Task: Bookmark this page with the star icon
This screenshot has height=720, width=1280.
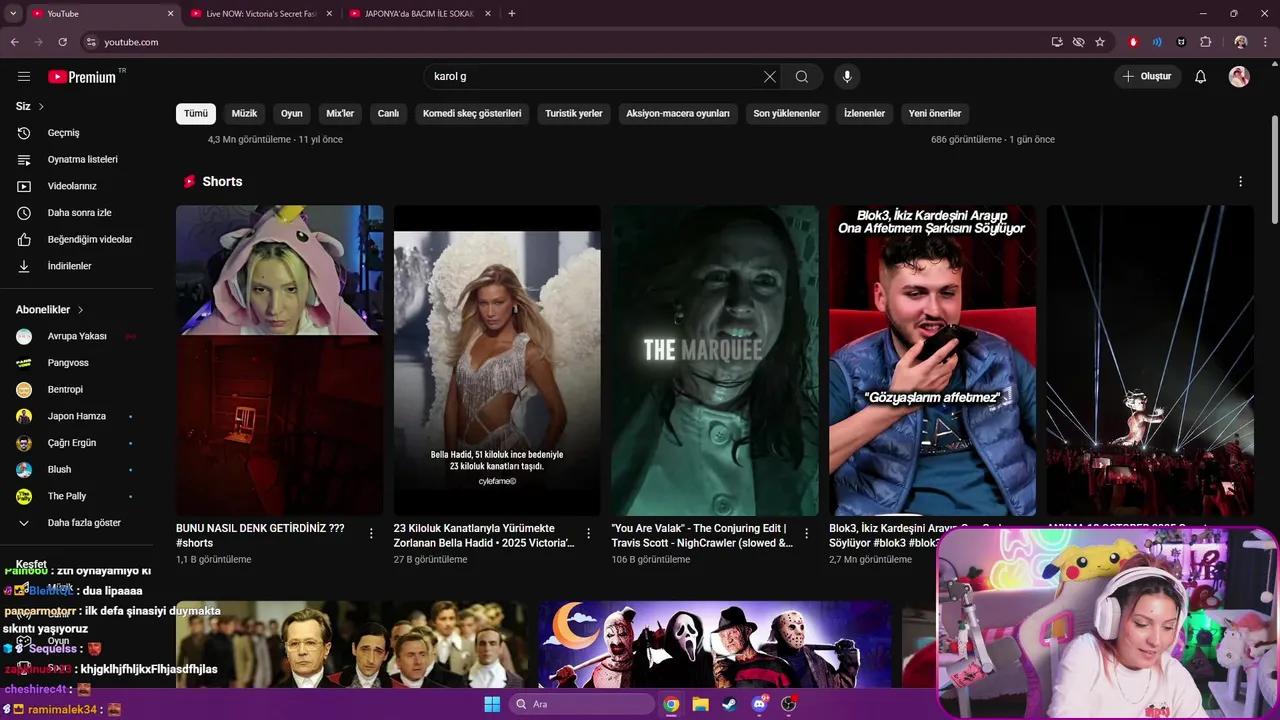Action: pyautogui.click(x=1100, y=42)
